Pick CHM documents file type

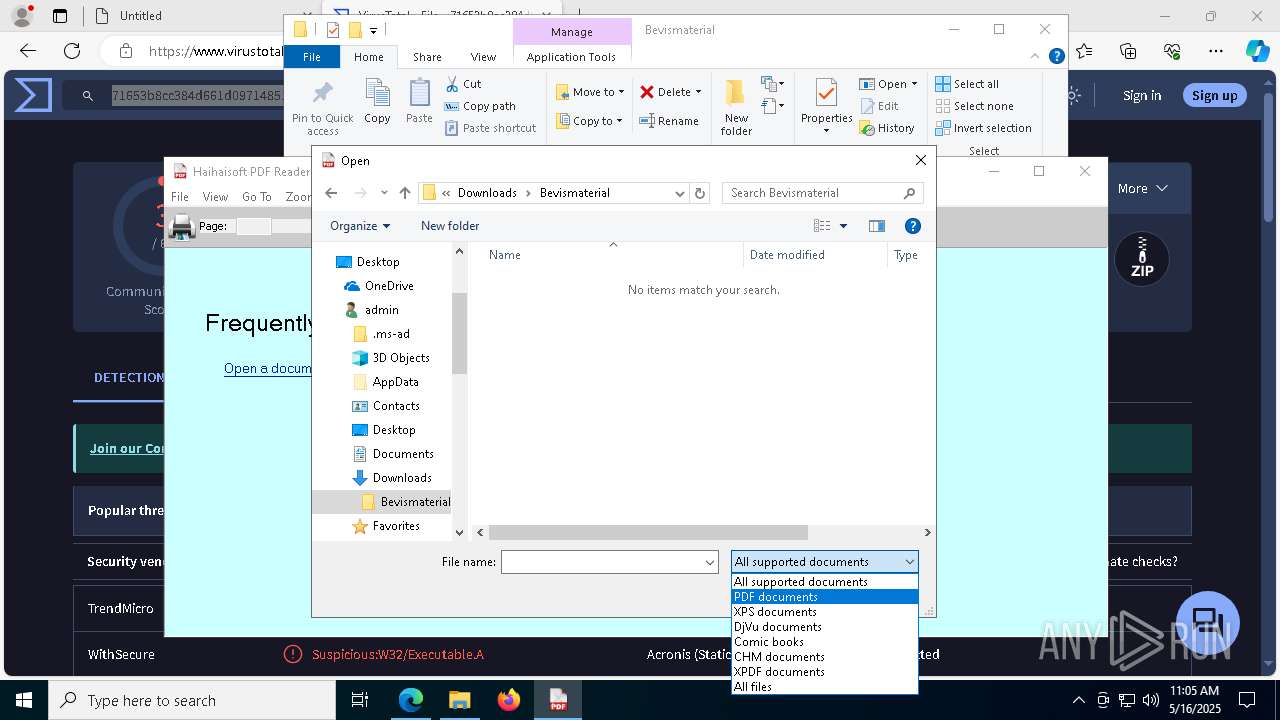point(824,657)
